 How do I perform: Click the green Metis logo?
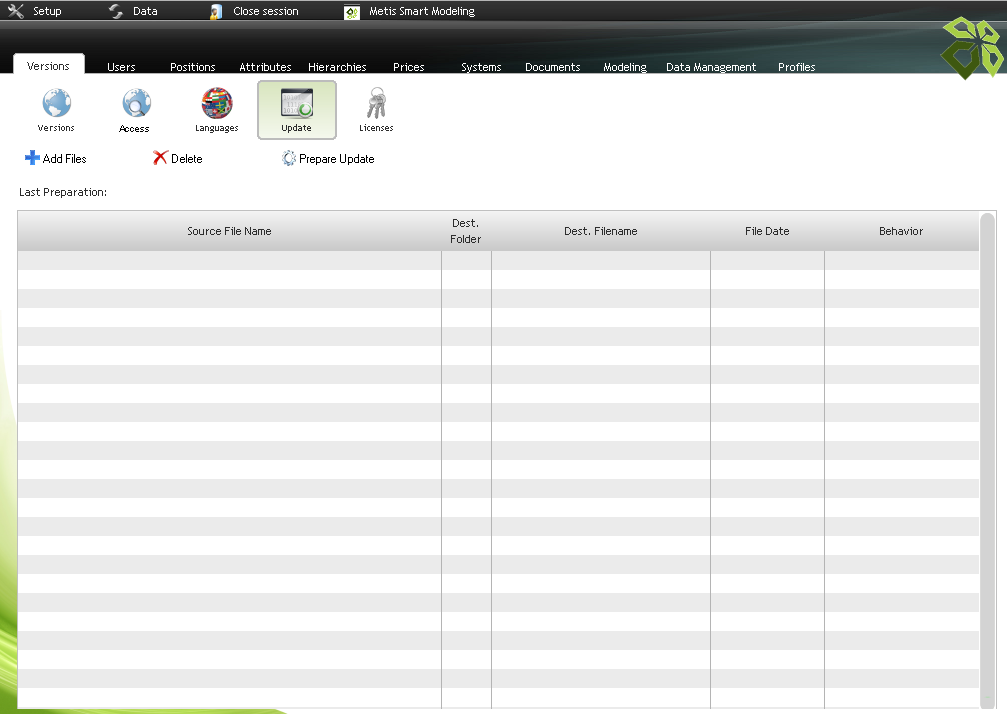click(970, 47)
